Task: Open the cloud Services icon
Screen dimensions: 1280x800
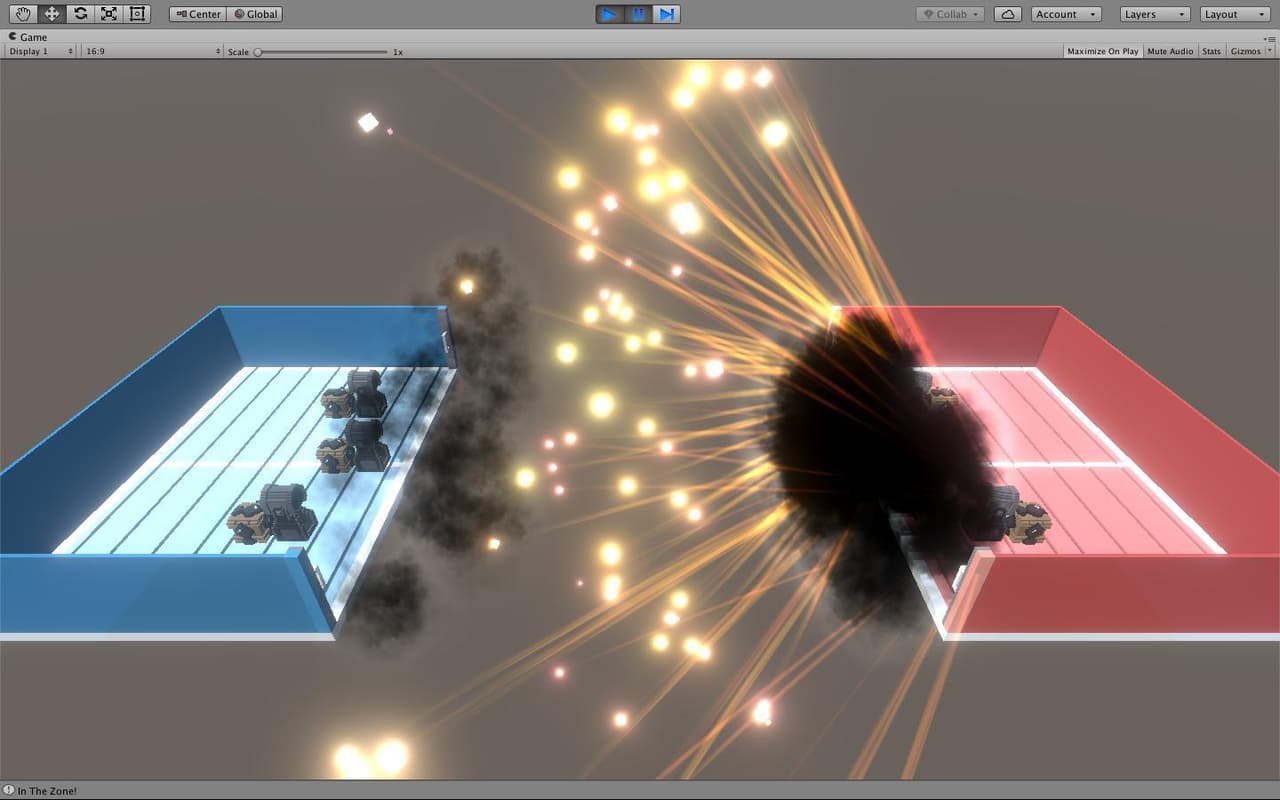Action: coord(1009,14)
